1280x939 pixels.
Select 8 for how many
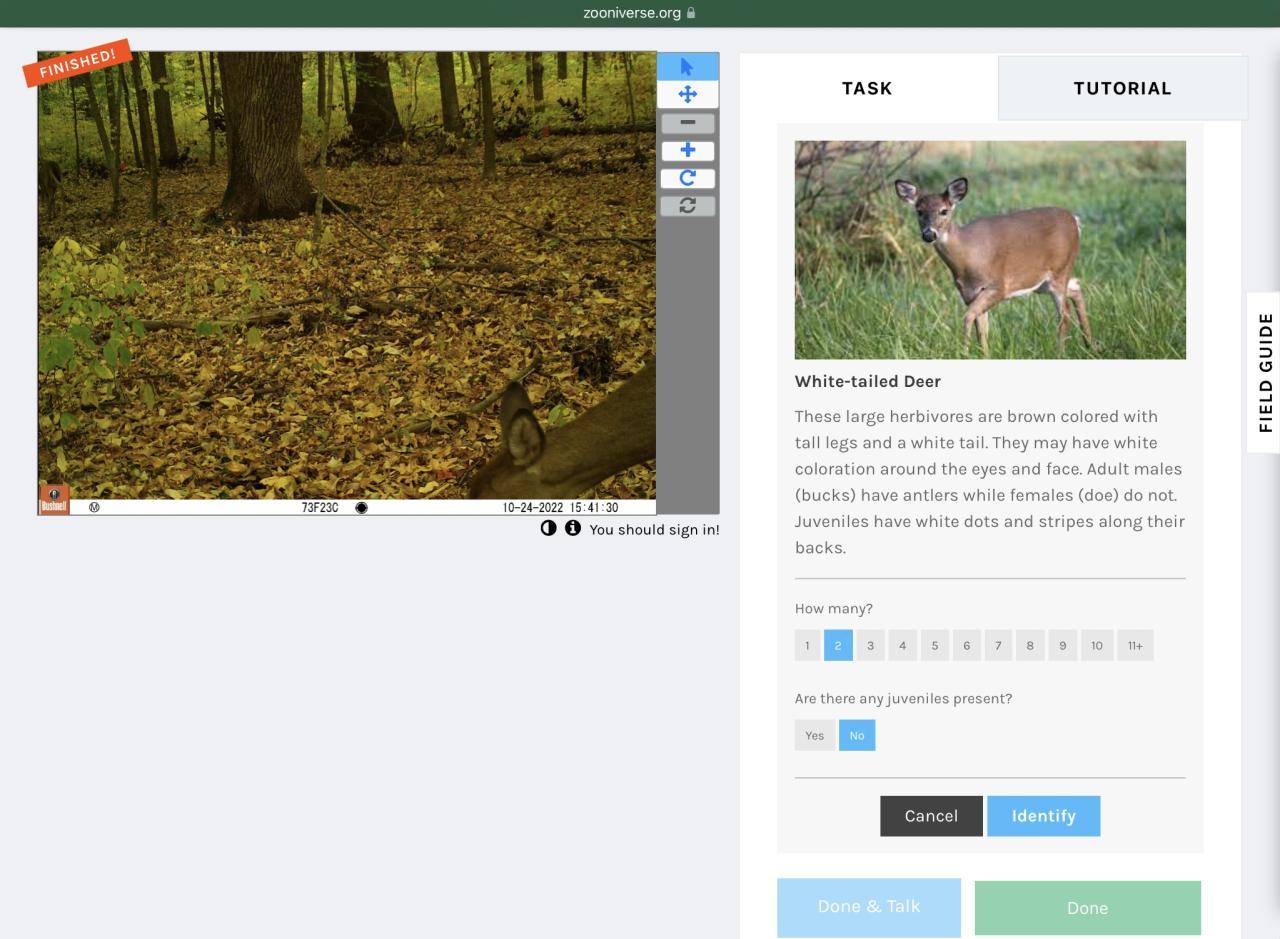pyautogui.click(x=1030, y=645)
